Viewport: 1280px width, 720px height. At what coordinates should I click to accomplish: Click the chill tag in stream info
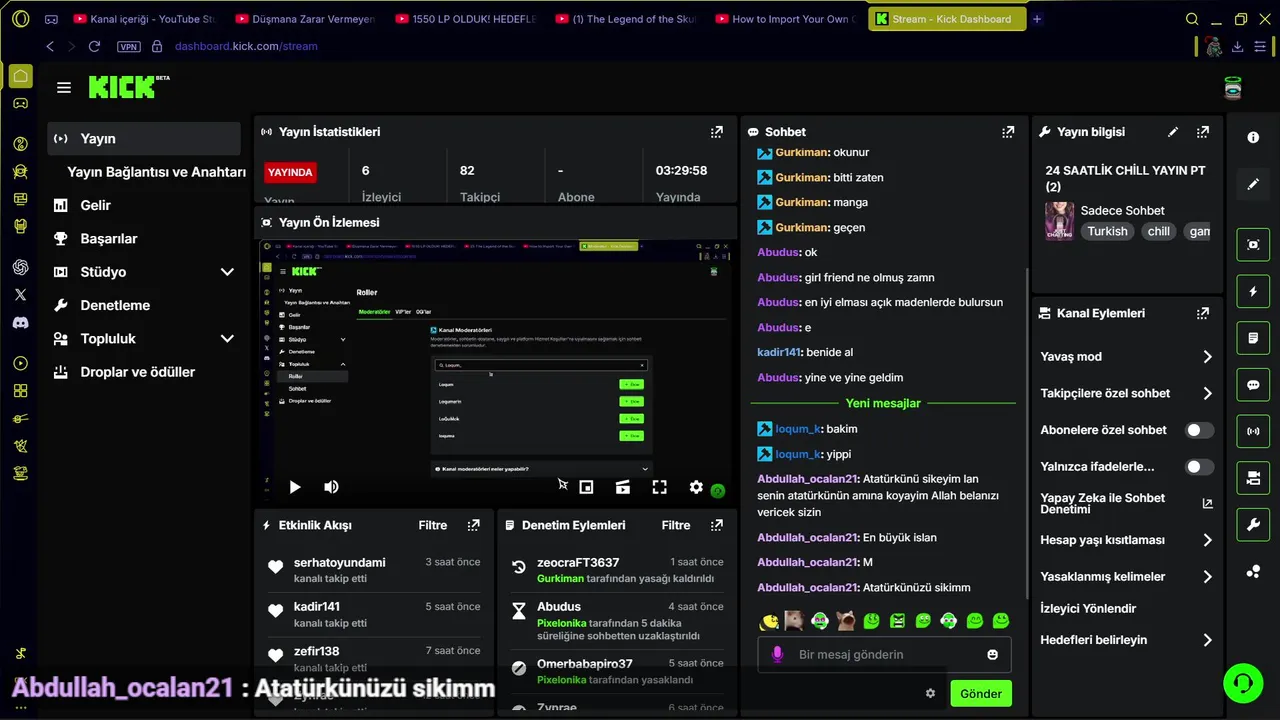tap(1159, 231)
